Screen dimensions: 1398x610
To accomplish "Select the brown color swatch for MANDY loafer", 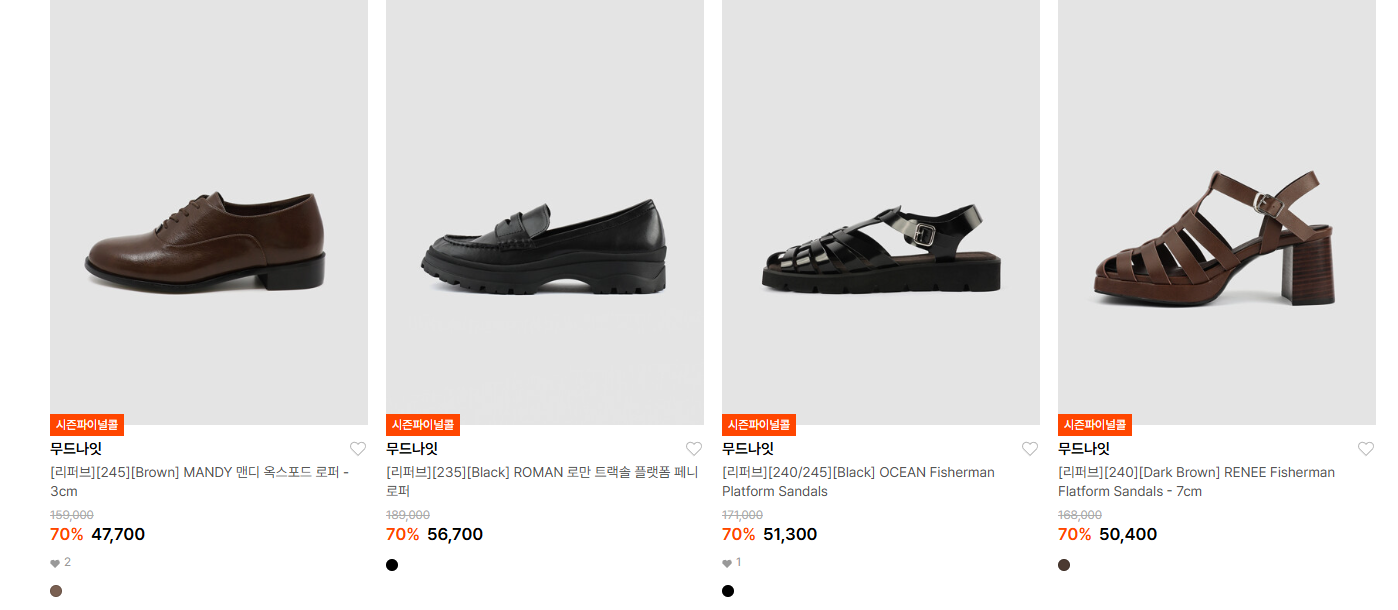I will pos(56,591).
